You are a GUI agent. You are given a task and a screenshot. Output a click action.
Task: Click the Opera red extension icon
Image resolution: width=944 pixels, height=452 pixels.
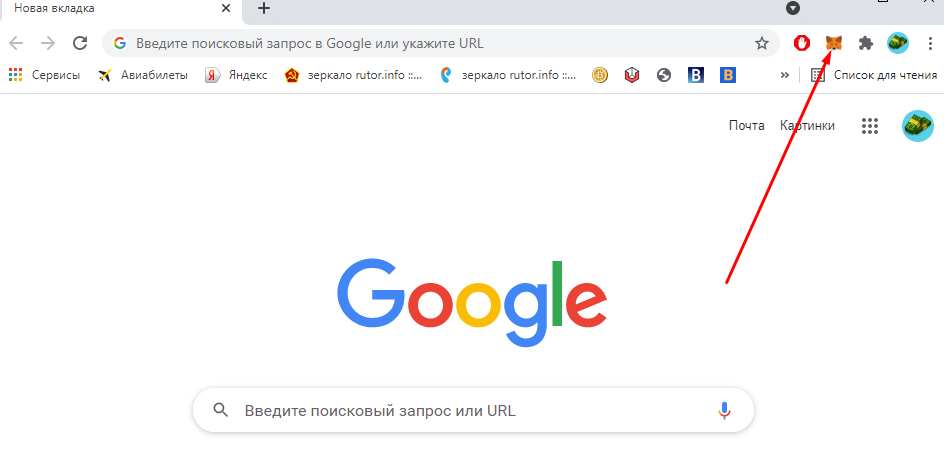click(801, 43)
